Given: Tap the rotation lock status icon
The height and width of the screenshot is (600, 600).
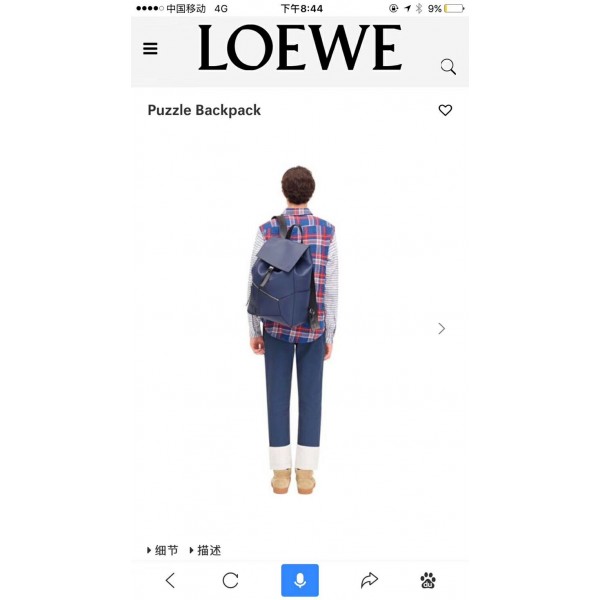Looking at the screenshot, I should [x=393, y=8].
